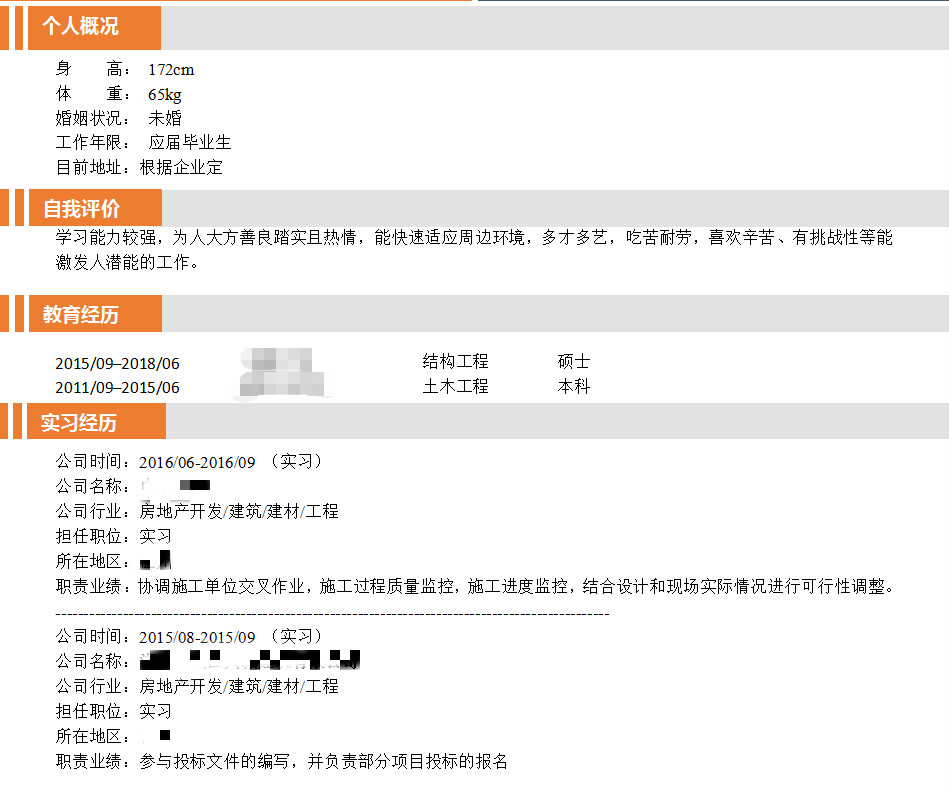Click the 实习经历 section header
Viewport: 949px width, 787px height.
tap(79, 422)
